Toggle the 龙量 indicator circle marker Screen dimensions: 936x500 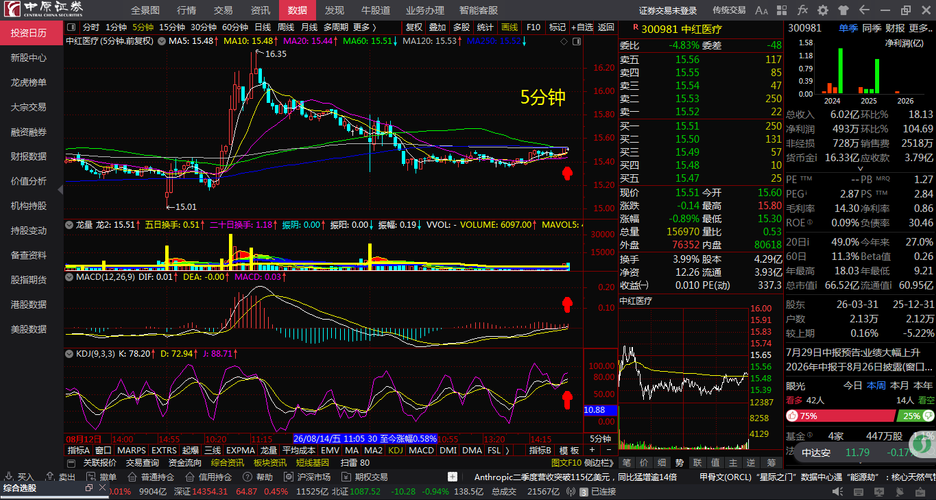click(69, 225)
